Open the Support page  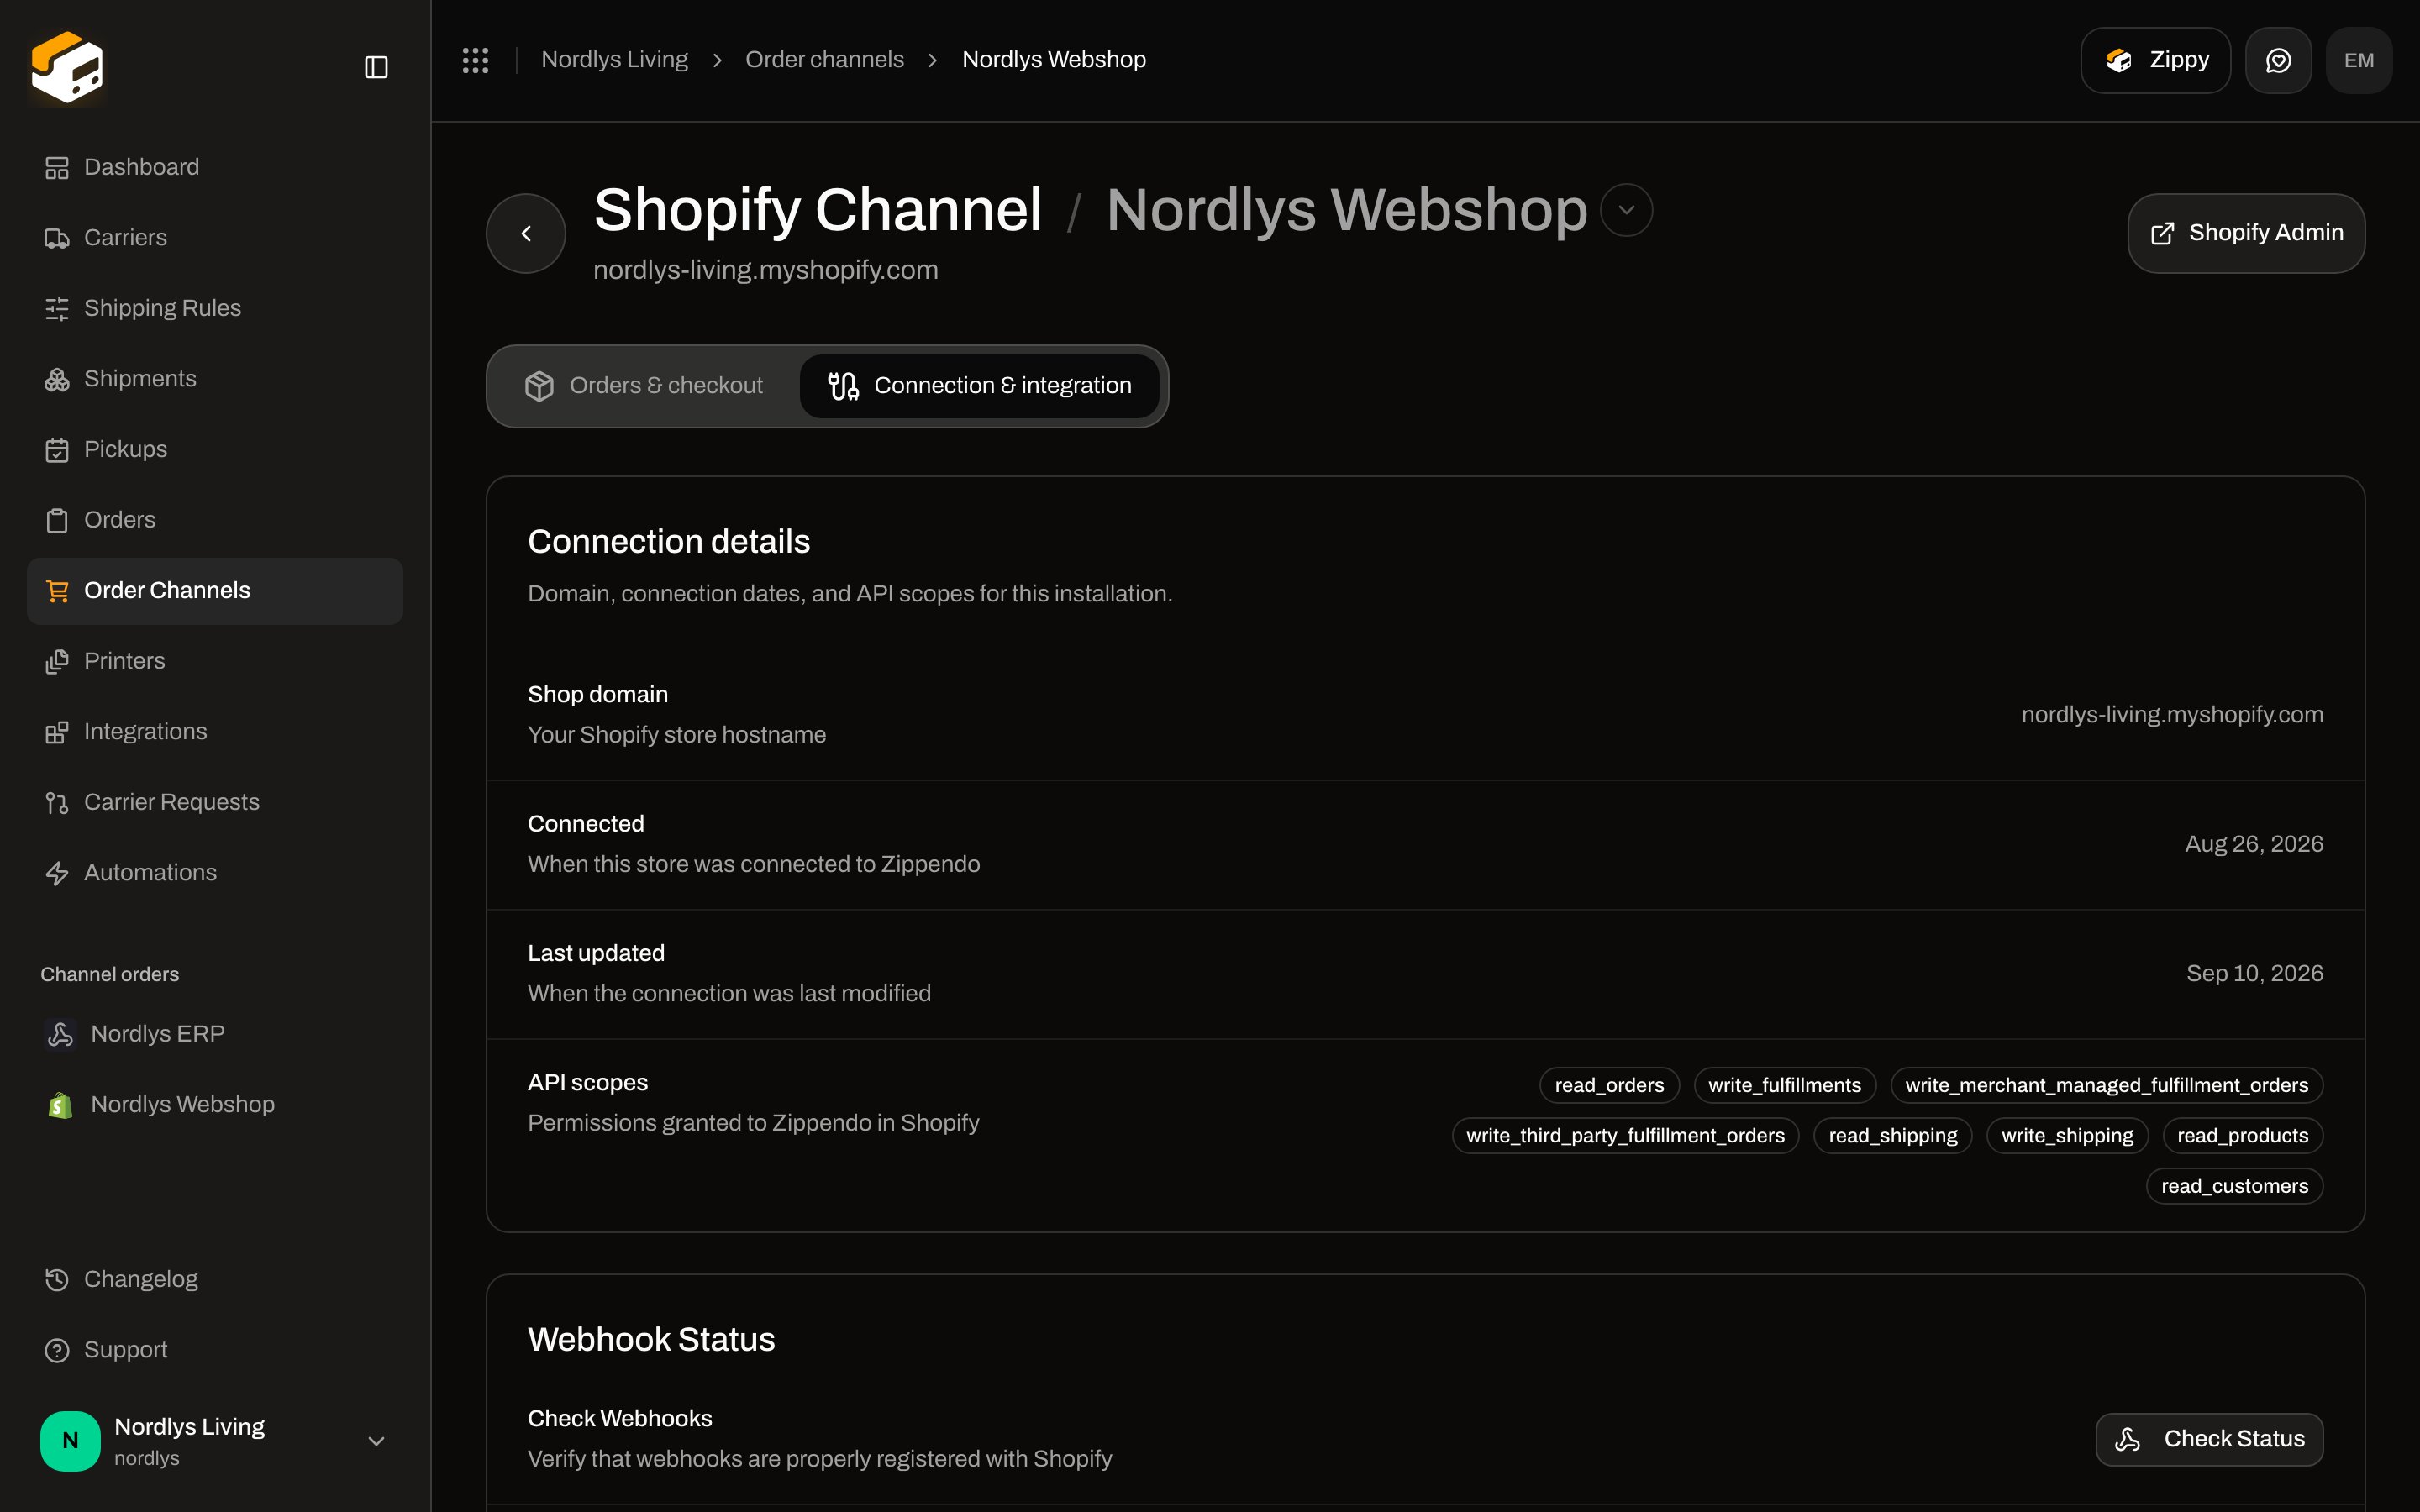tap(215, 1350)
